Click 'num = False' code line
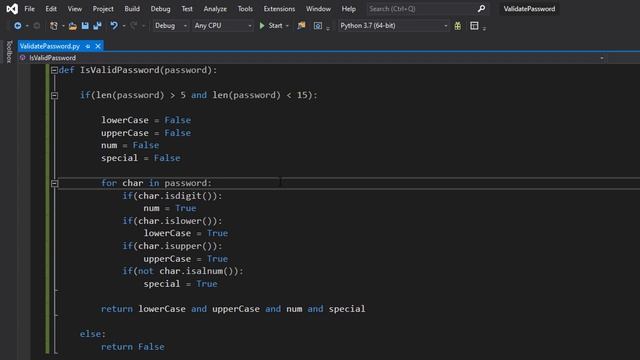Viewport: 640px width, 360px height. (130, 145)
